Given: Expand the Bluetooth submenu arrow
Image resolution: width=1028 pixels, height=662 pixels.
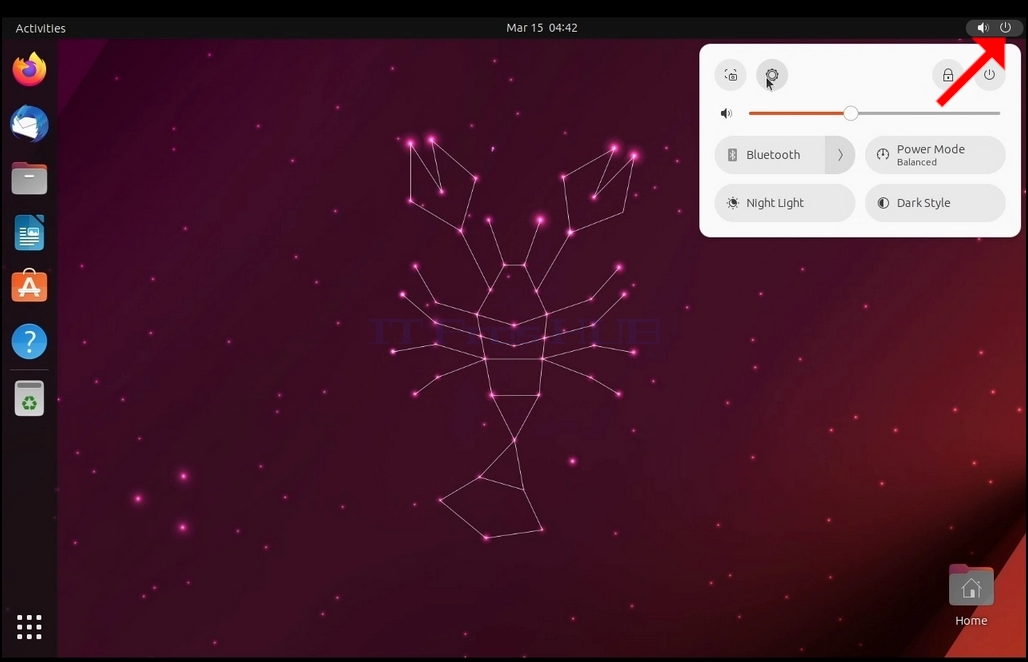Looking at the screenshot, I should [840, 155].
